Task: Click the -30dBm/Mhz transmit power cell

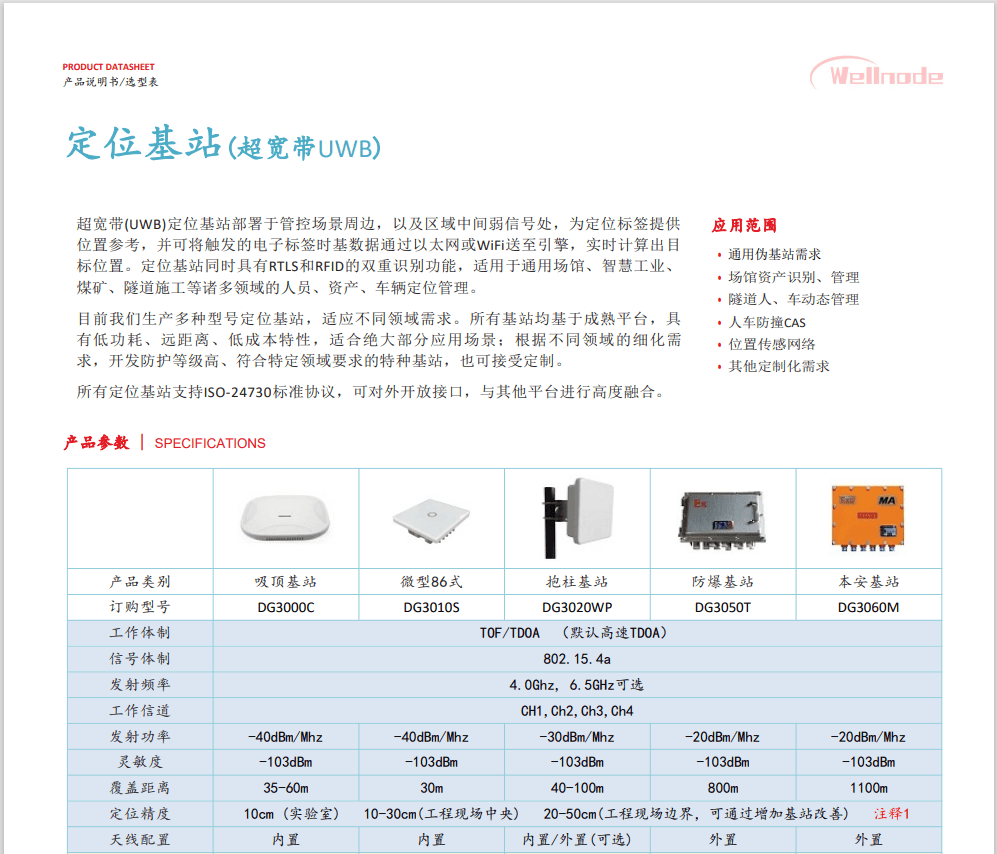Action: pyautogui.click(x=577, y=737)
